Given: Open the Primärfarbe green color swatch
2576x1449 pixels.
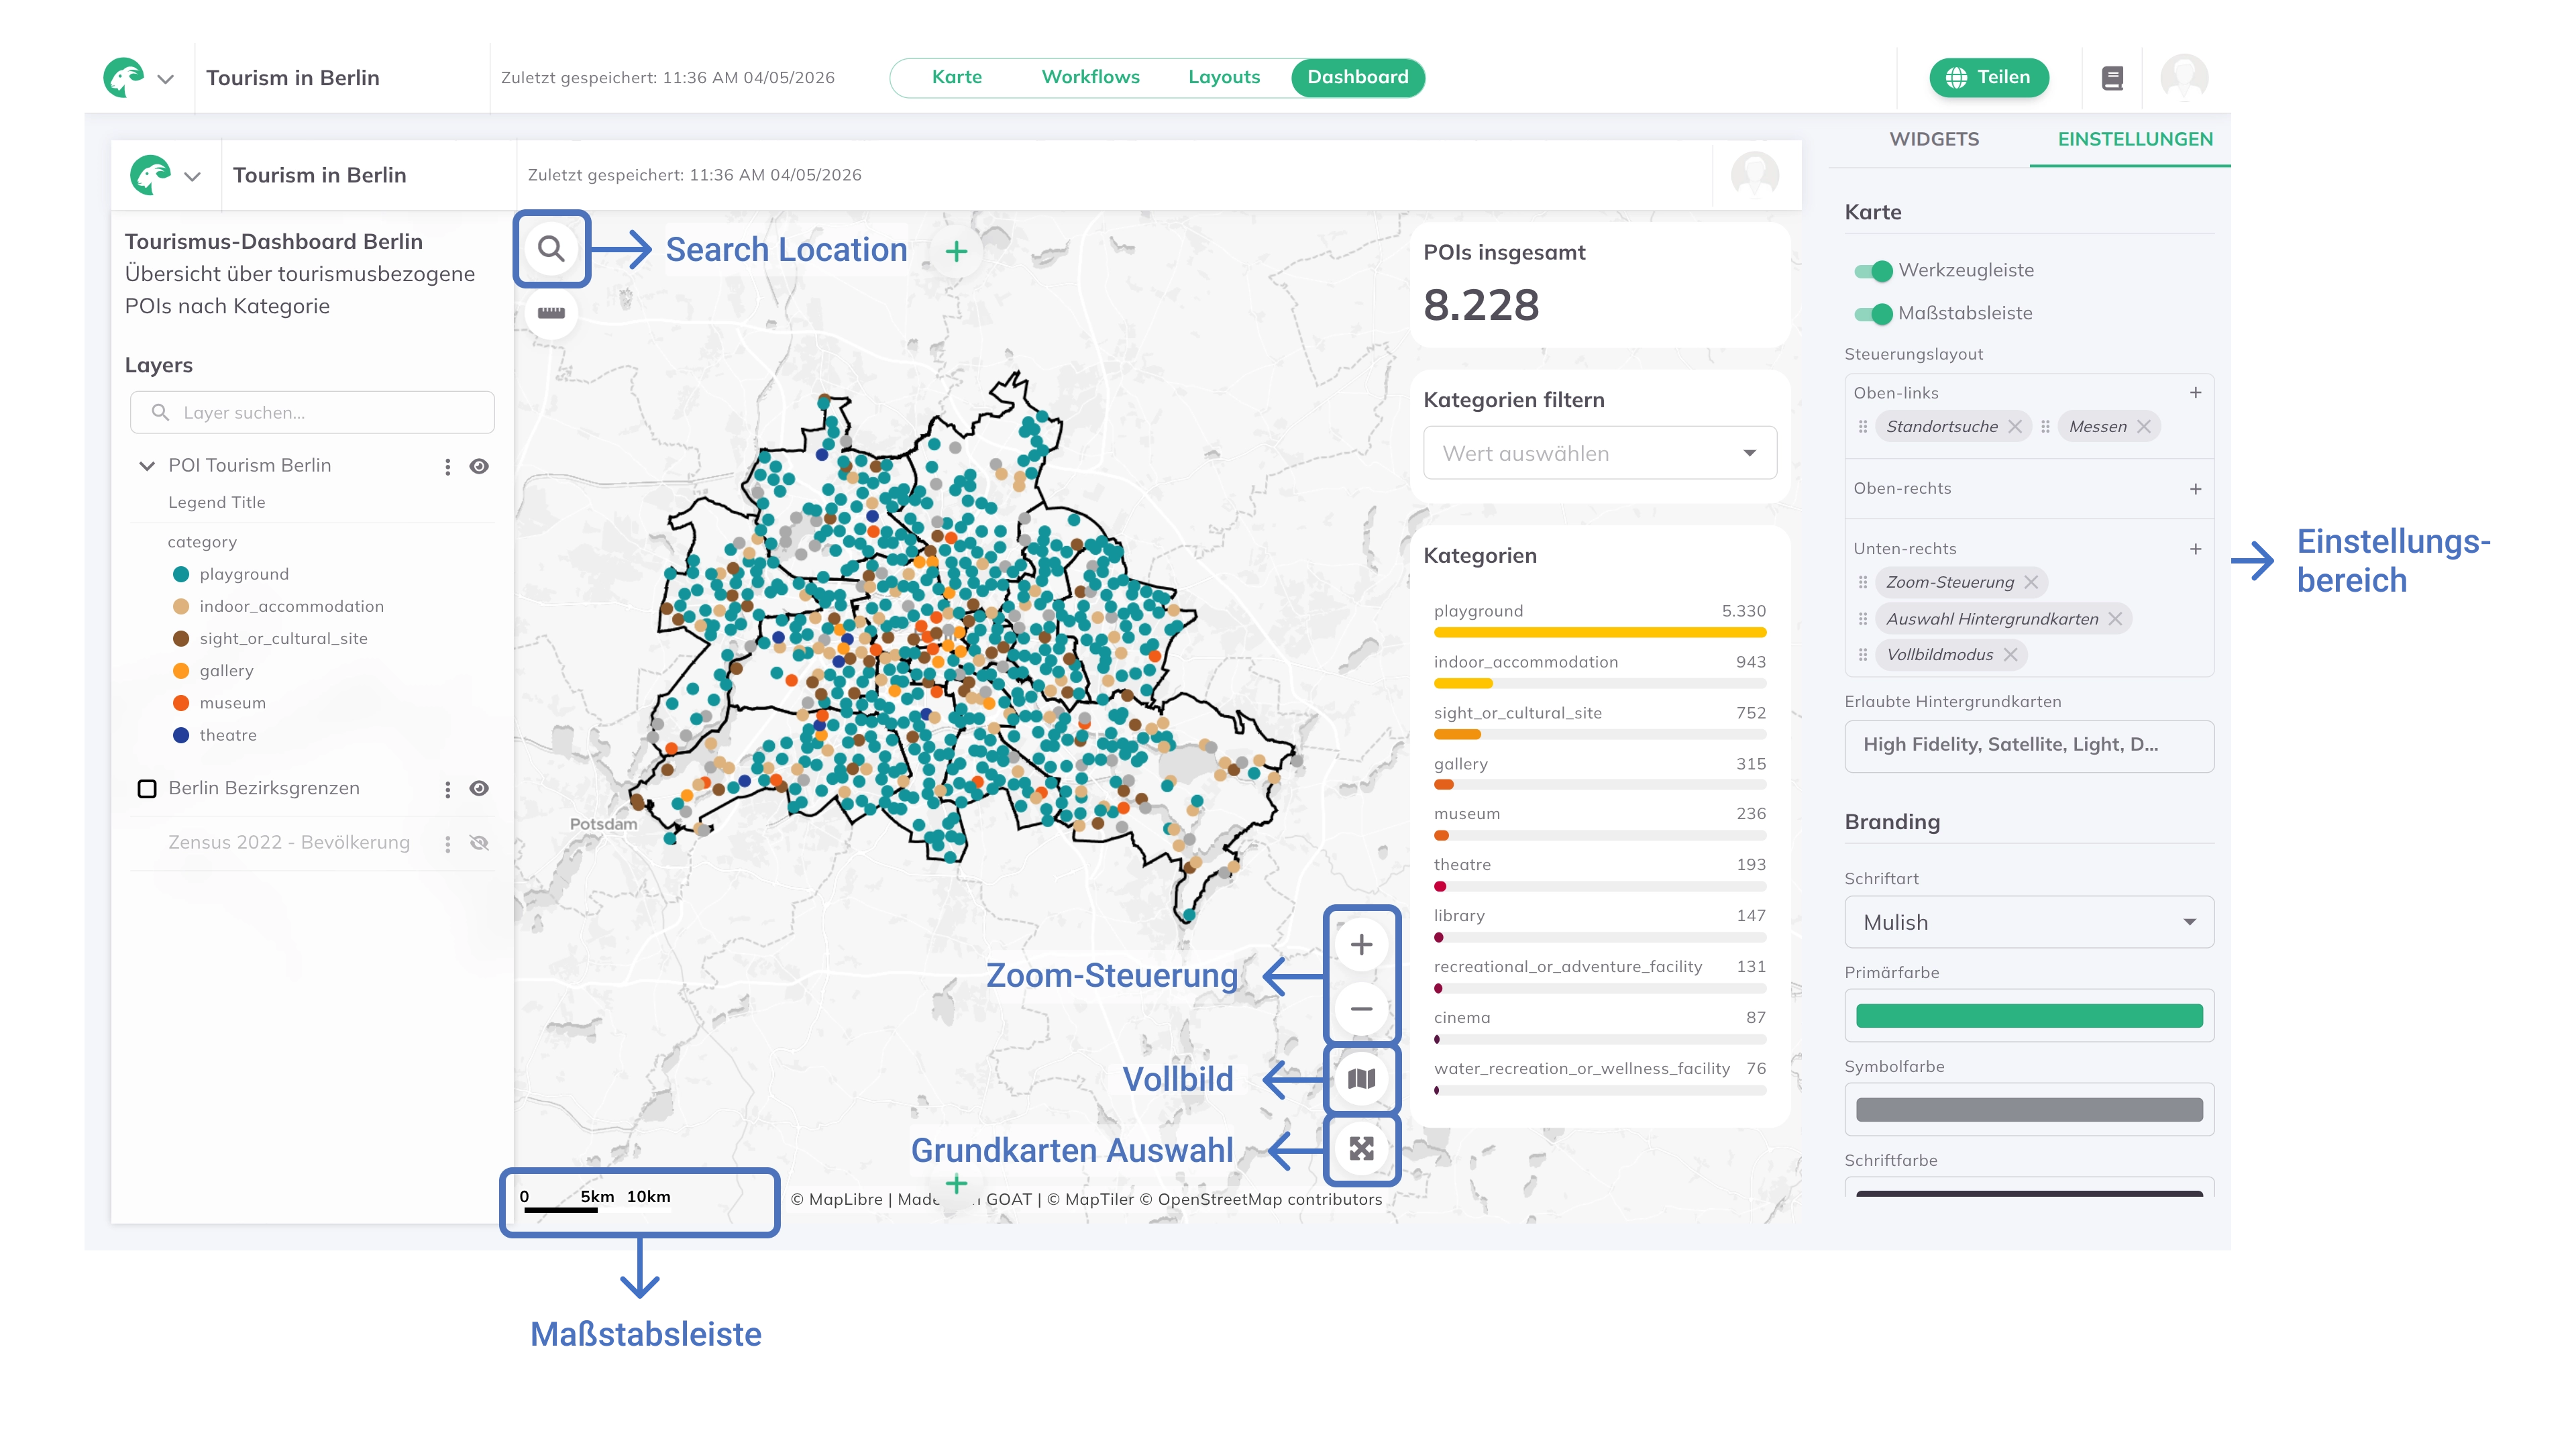Looking at the screenshot, I should (x=2028, y=1016).
